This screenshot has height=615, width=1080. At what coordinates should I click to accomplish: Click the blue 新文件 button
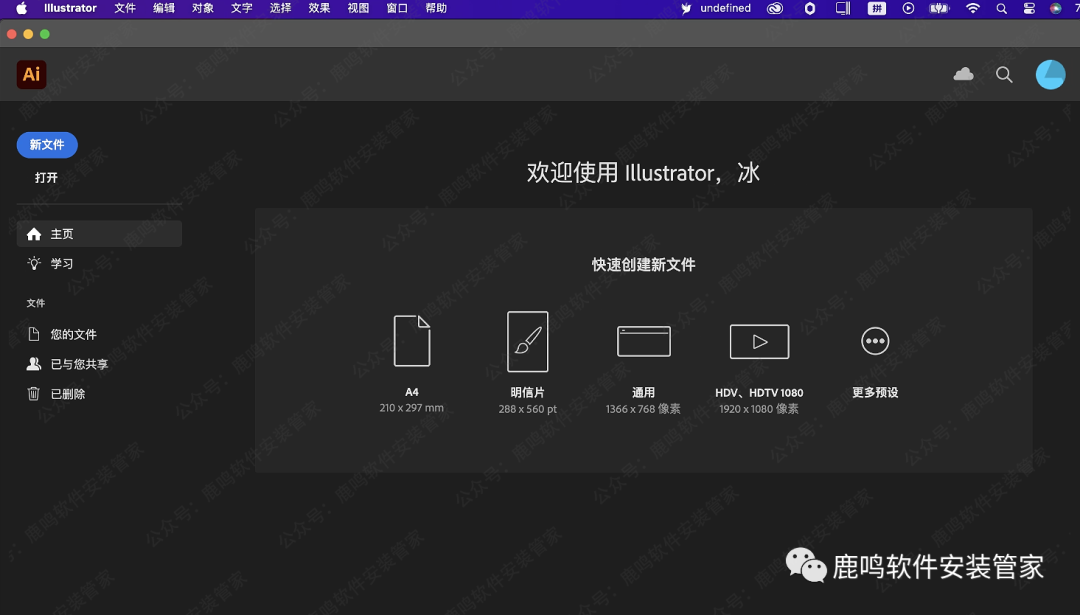click(x=47, y=145)
